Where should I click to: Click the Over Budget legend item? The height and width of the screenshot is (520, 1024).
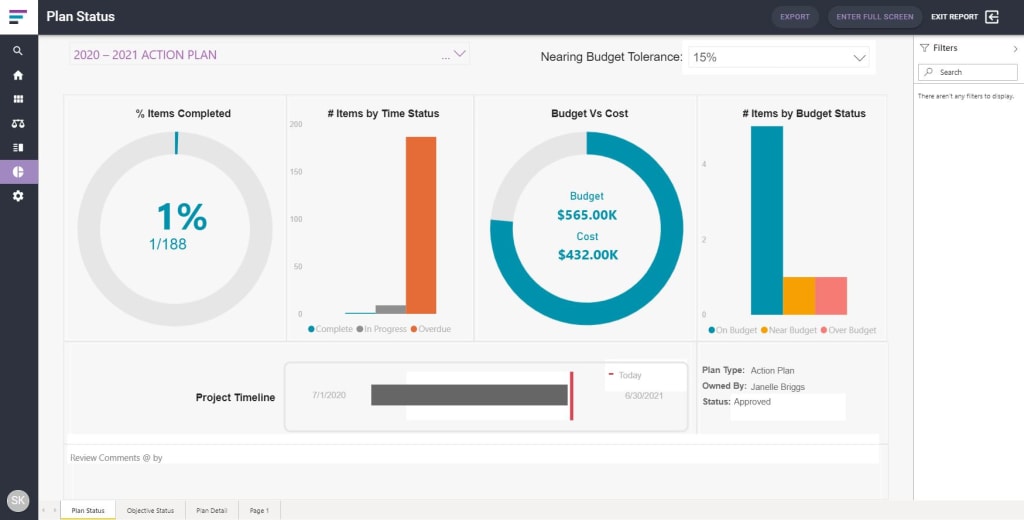point(848,331)
